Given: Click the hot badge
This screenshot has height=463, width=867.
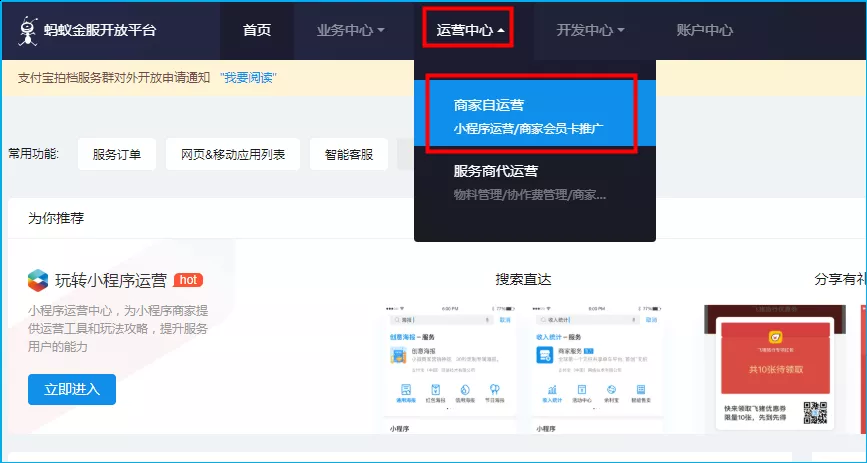Looking at the screenshot, I should tap(188, 280).
